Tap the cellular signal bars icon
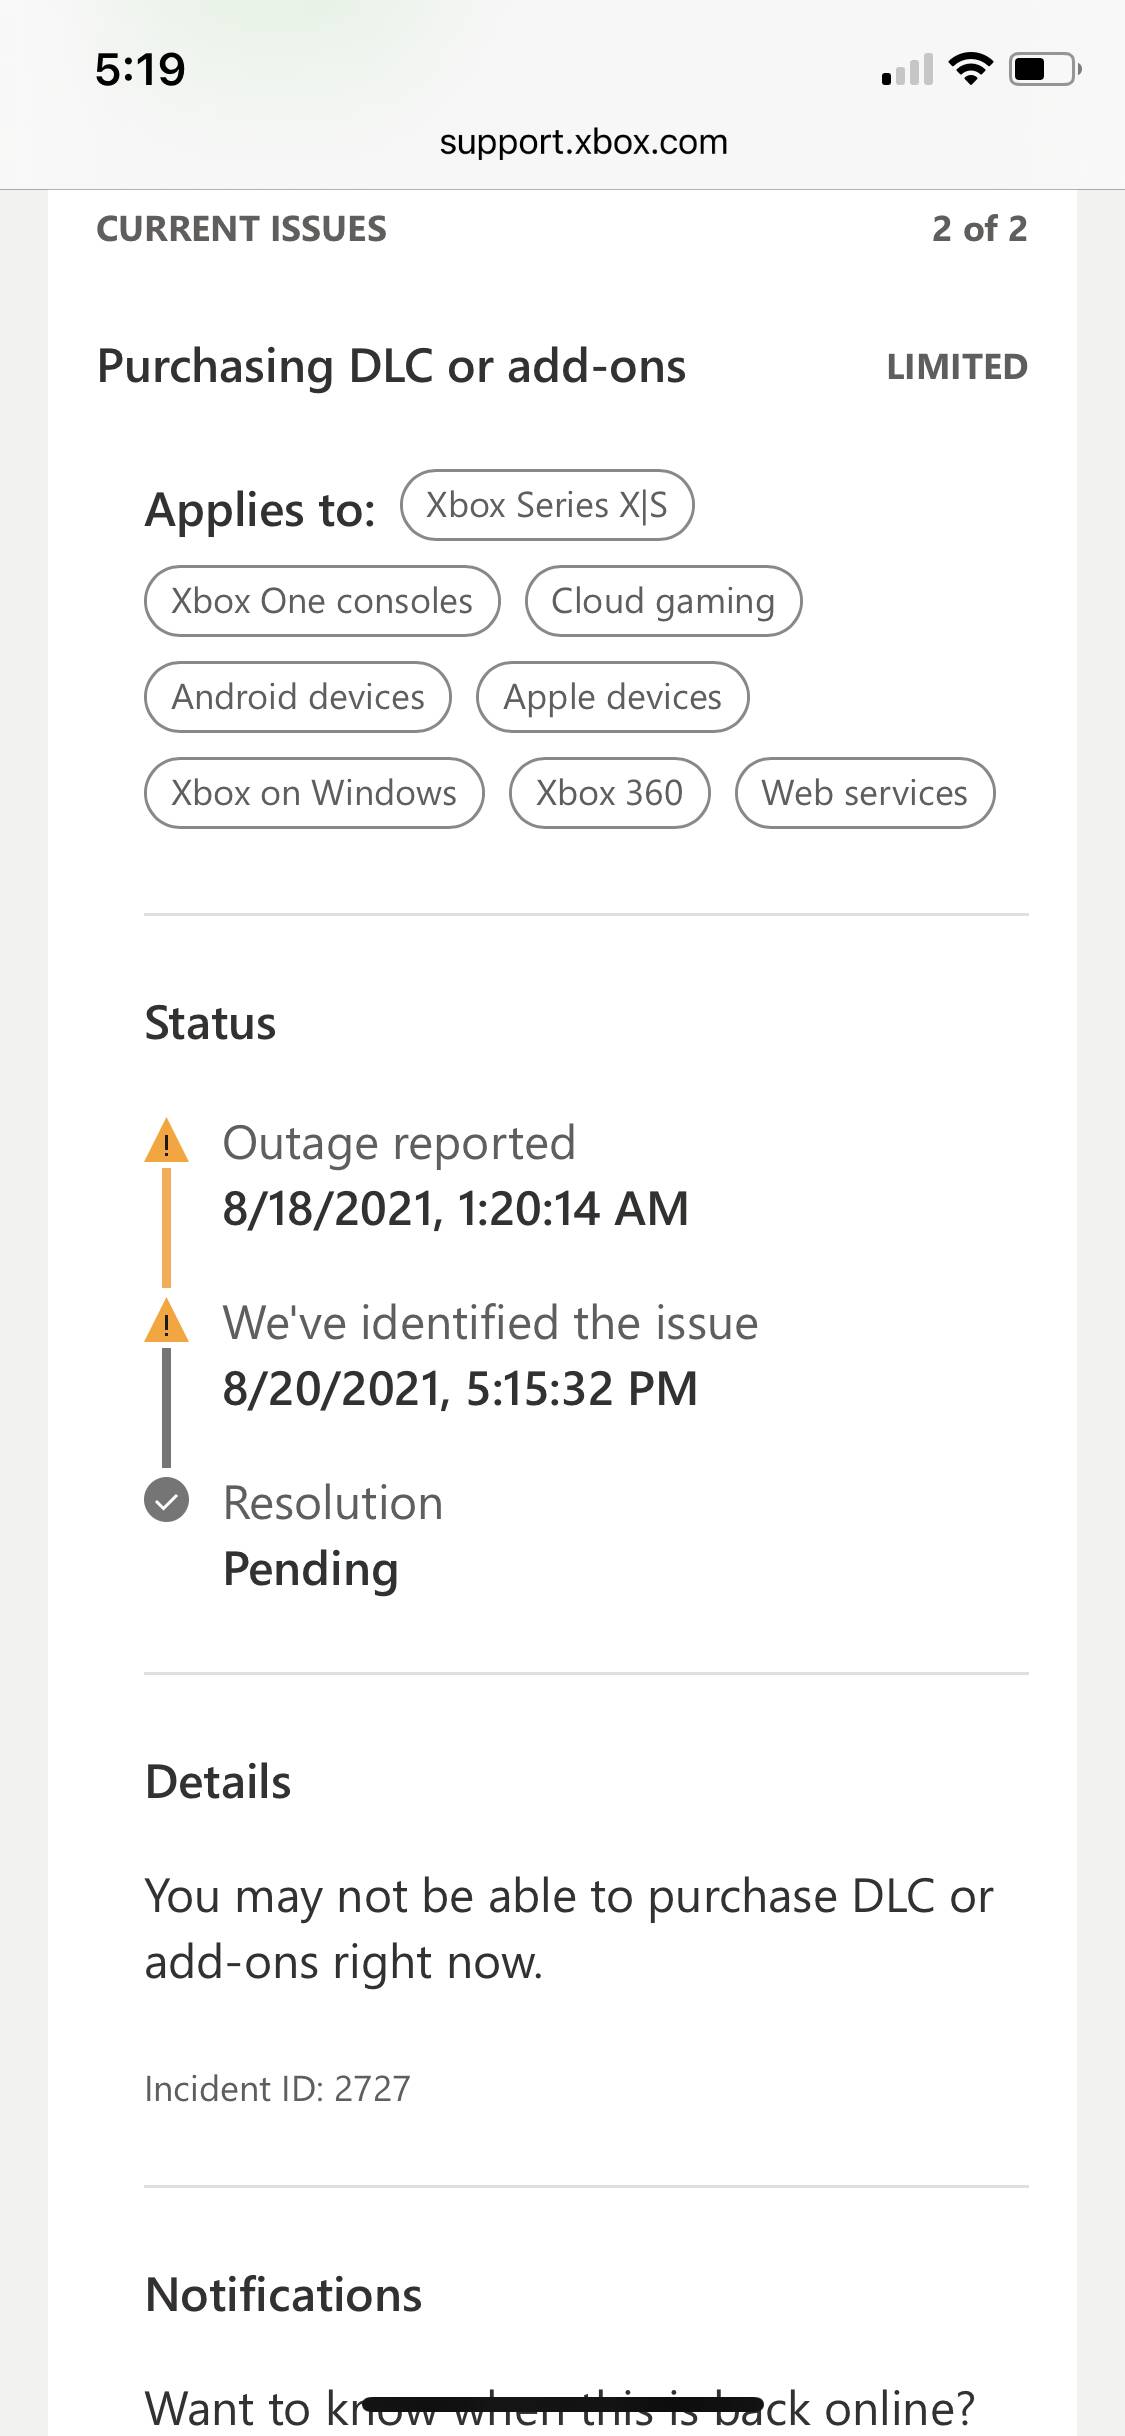 coord(907,70)
